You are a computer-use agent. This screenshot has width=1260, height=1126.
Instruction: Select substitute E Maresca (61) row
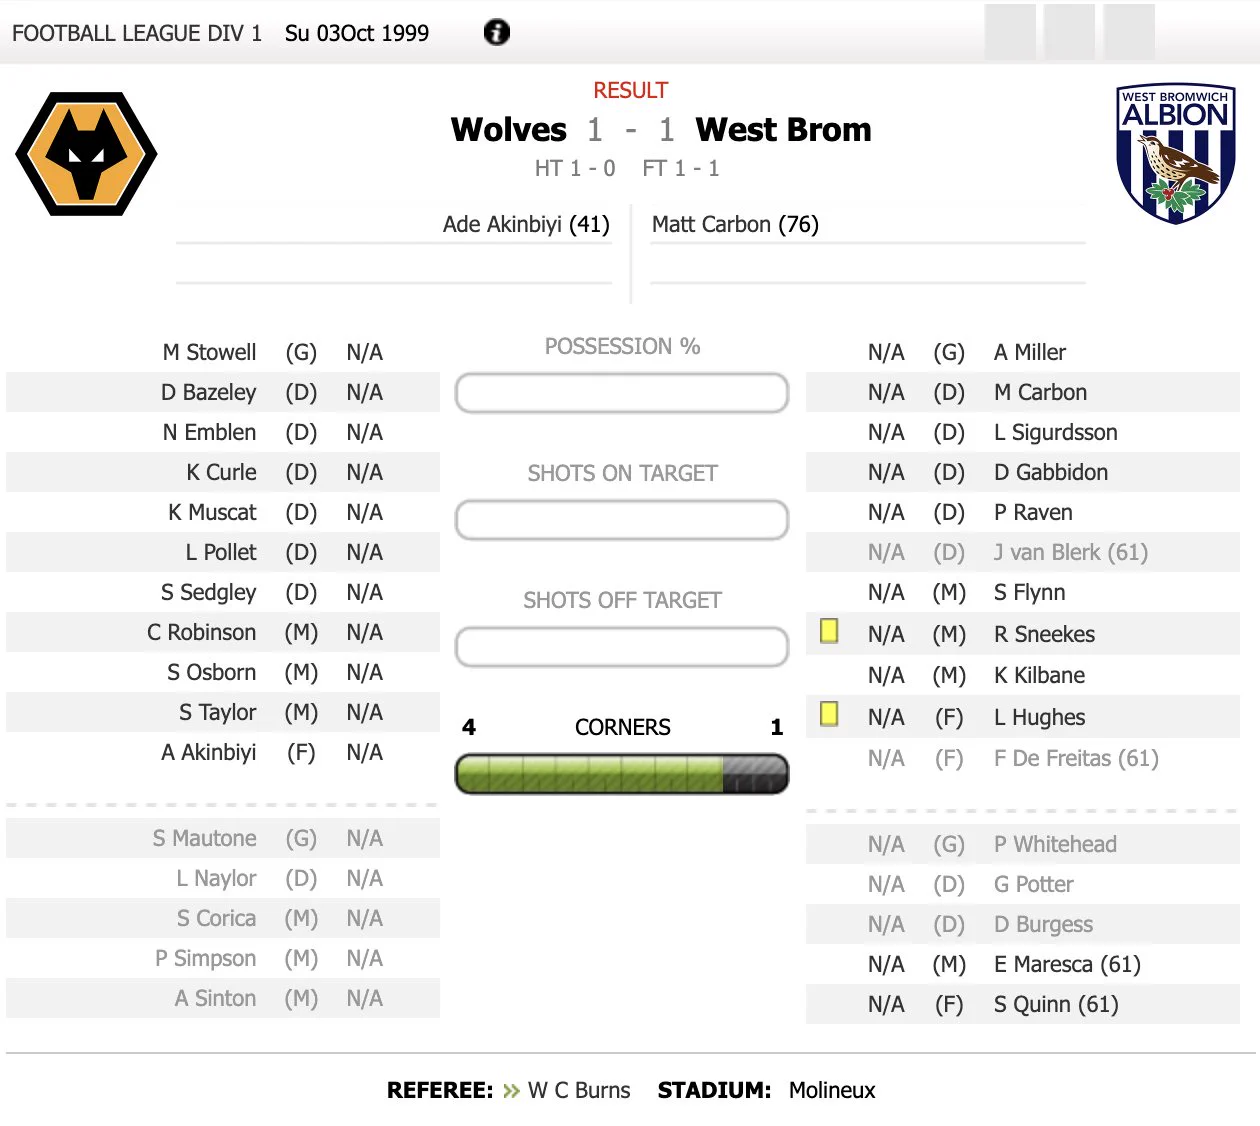pos(1023,964)
